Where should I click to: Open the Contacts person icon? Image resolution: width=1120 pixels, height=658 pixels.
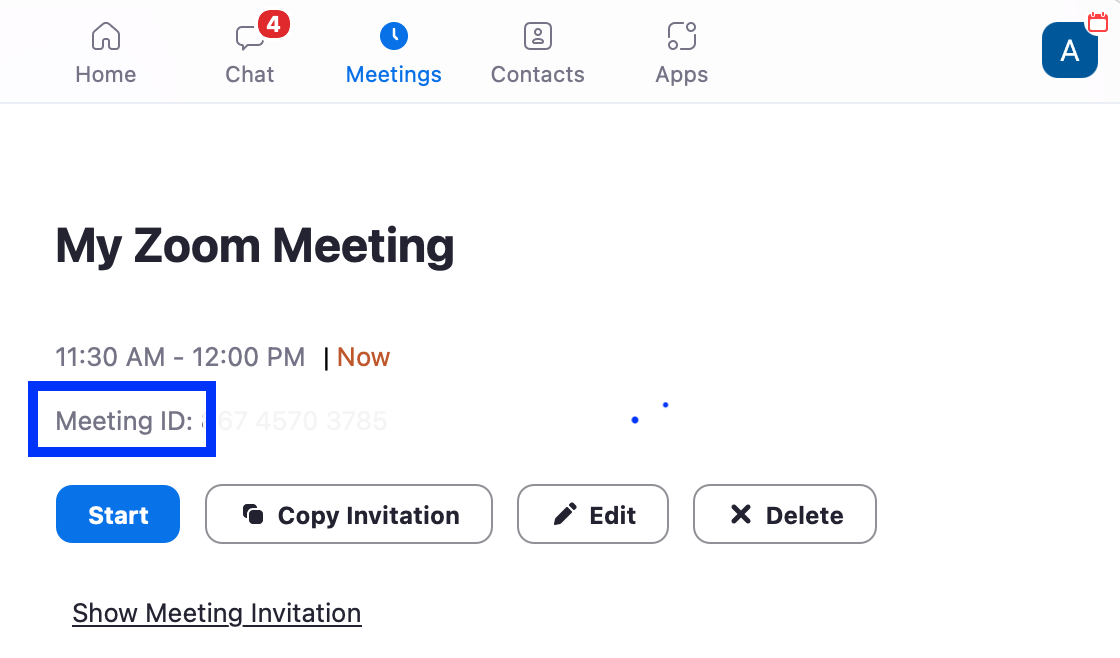click(x=538, y=36)
